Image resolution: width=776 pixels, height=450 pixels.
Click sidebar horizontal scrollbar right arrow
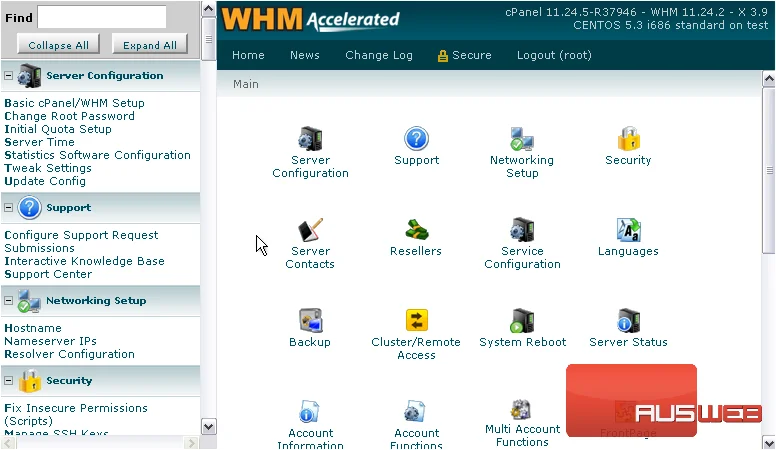(x=192, y=442)
